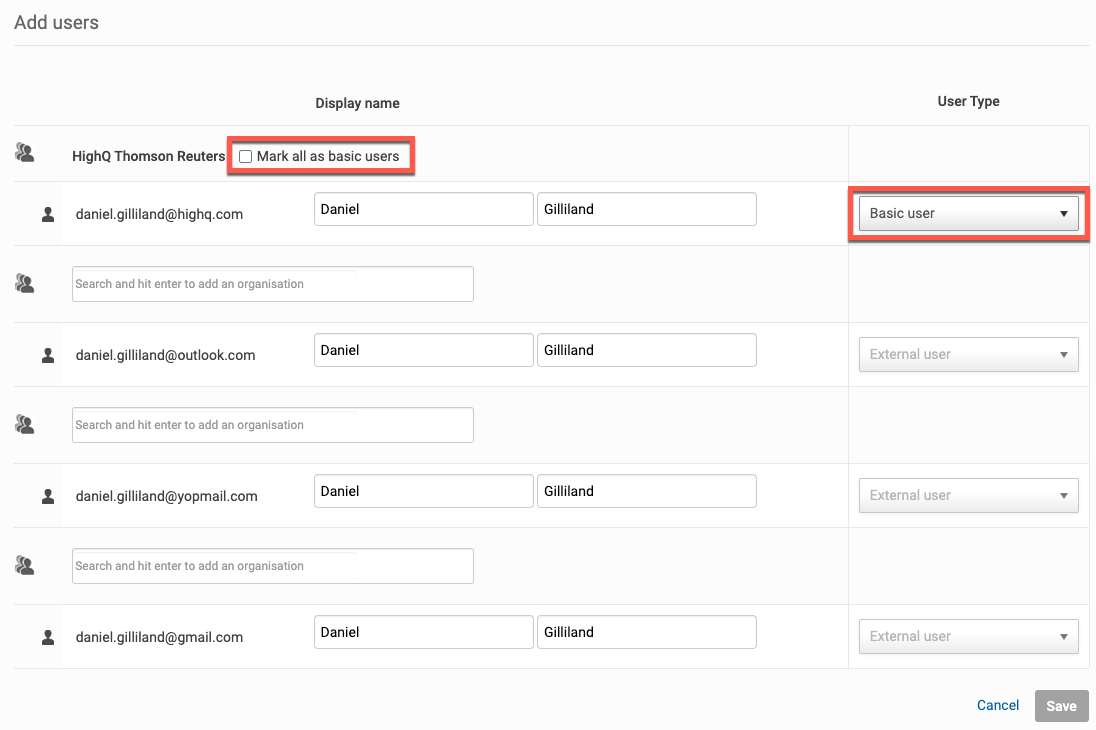Screen dimensions: 1096x730
Task: Open the user type dropdown for gmail.com user
Action: coord(968,636)
